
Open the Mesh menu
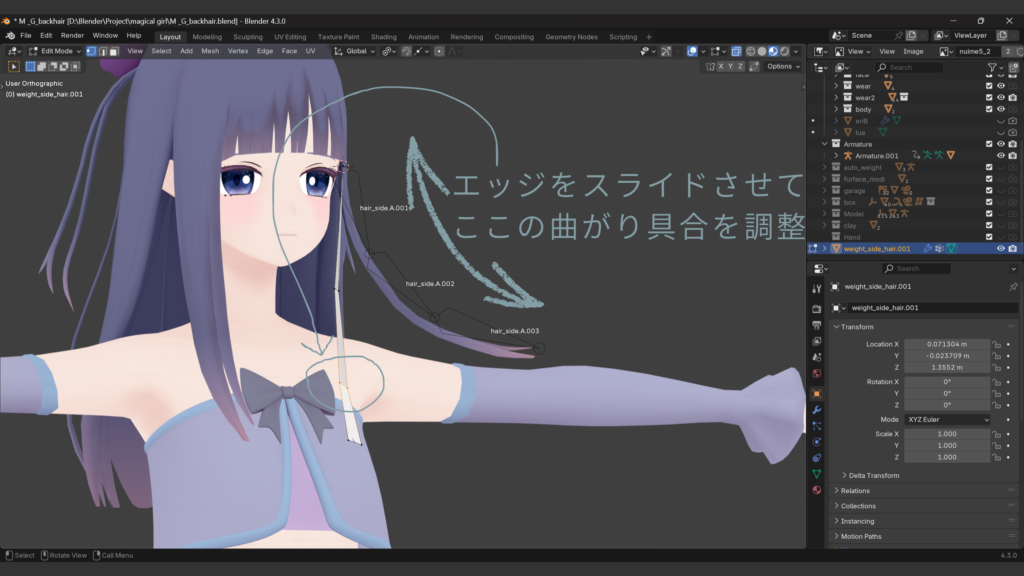tap(210, 50)
